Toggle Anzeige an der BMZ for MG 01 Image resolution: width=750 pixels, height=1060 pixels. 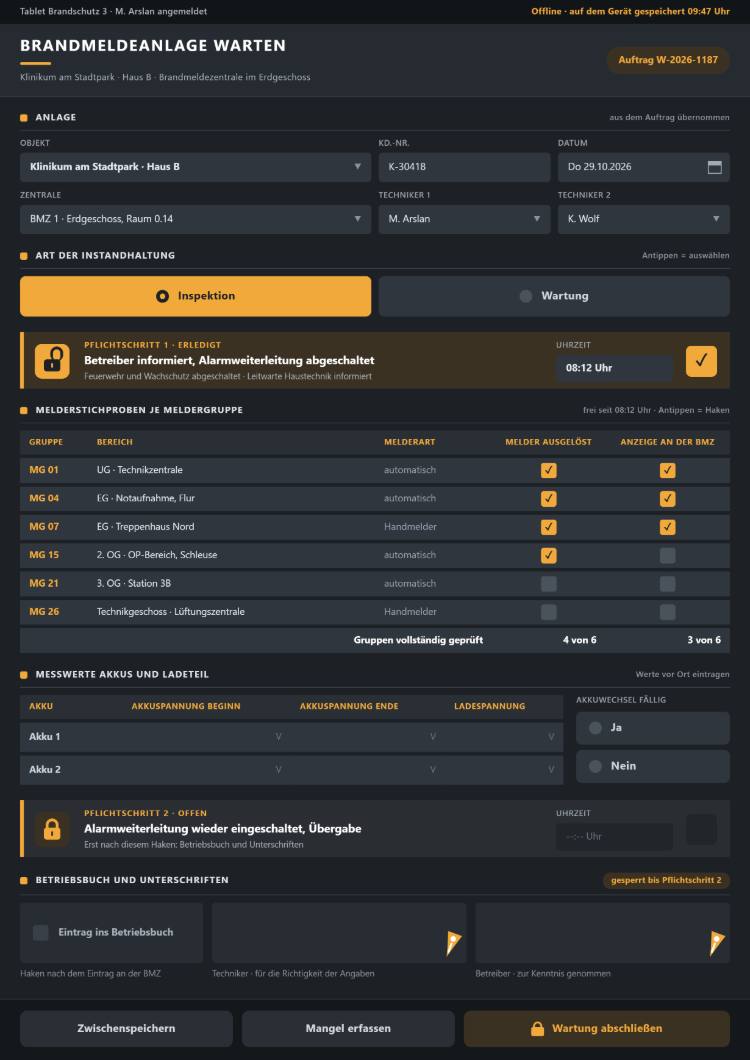tap(667, 471)
